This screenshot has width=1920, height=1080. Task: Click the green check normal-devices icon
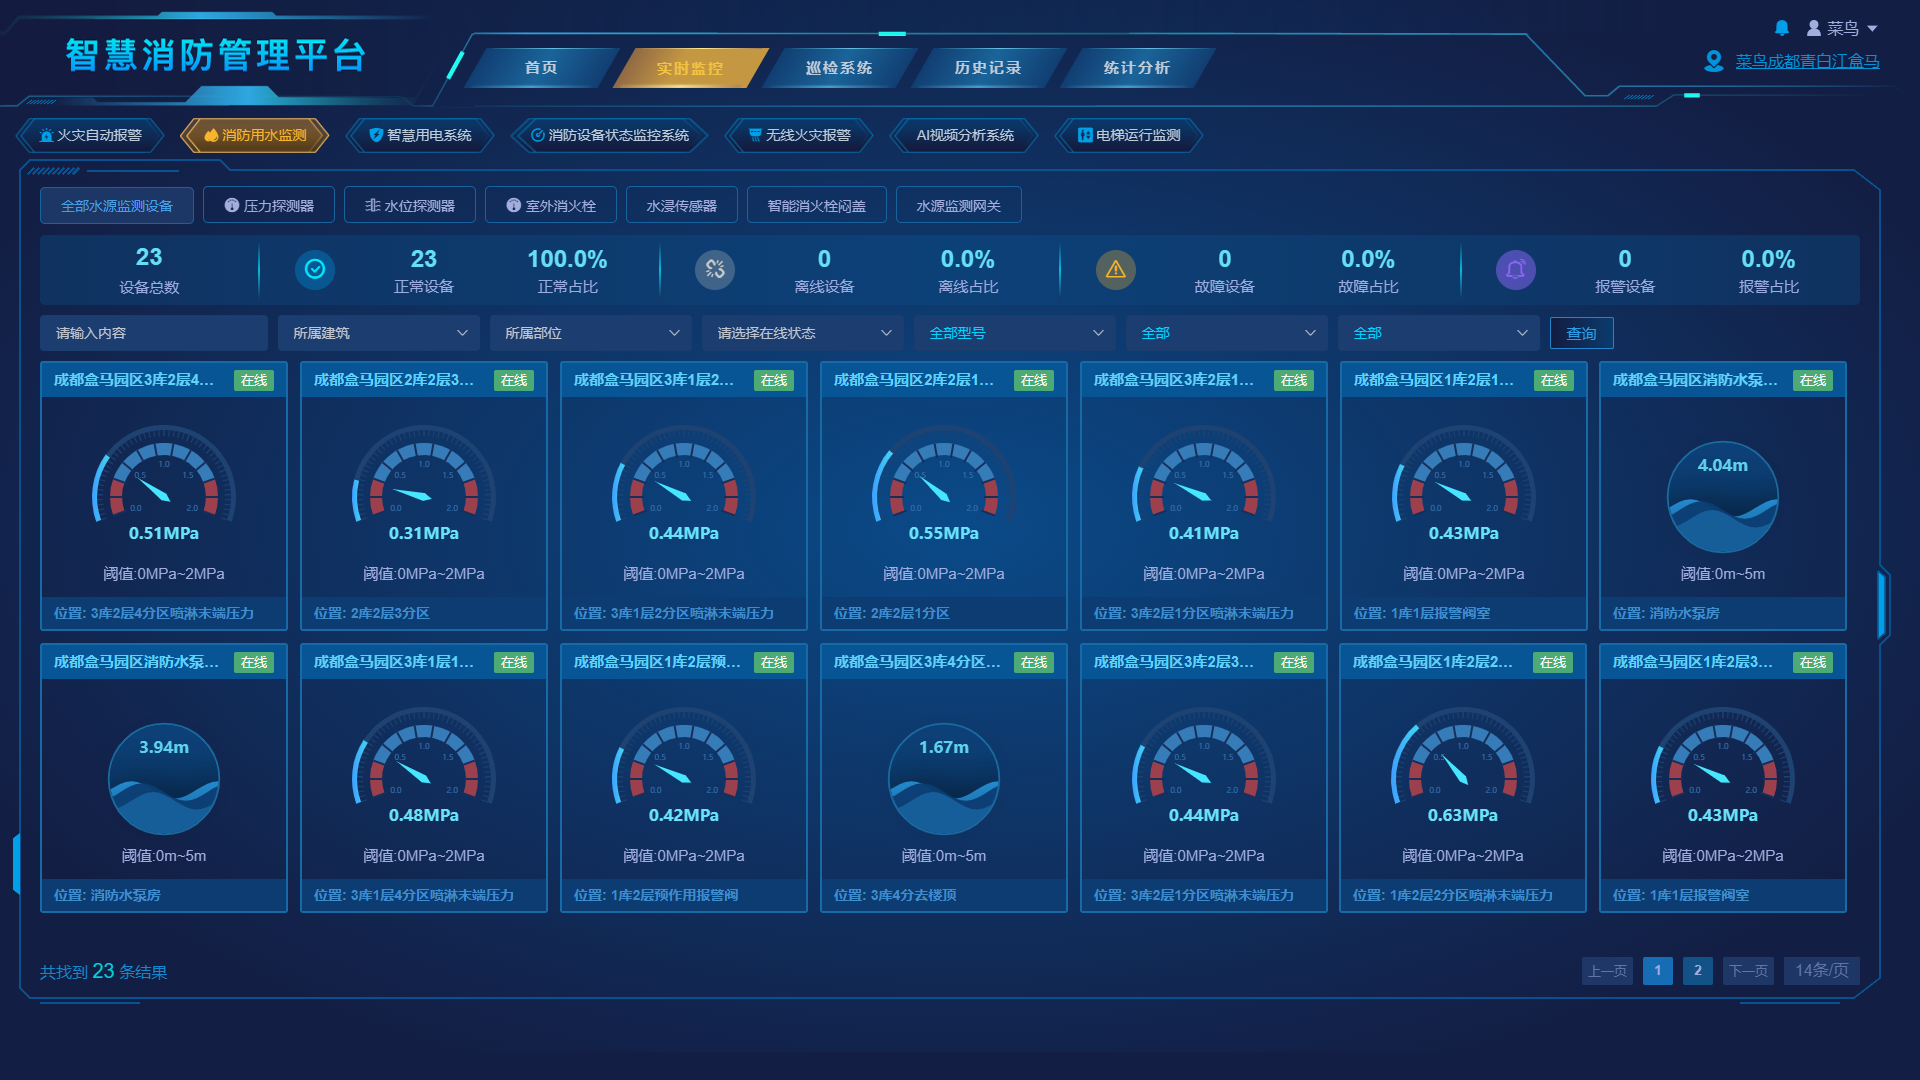click(315, 269)
